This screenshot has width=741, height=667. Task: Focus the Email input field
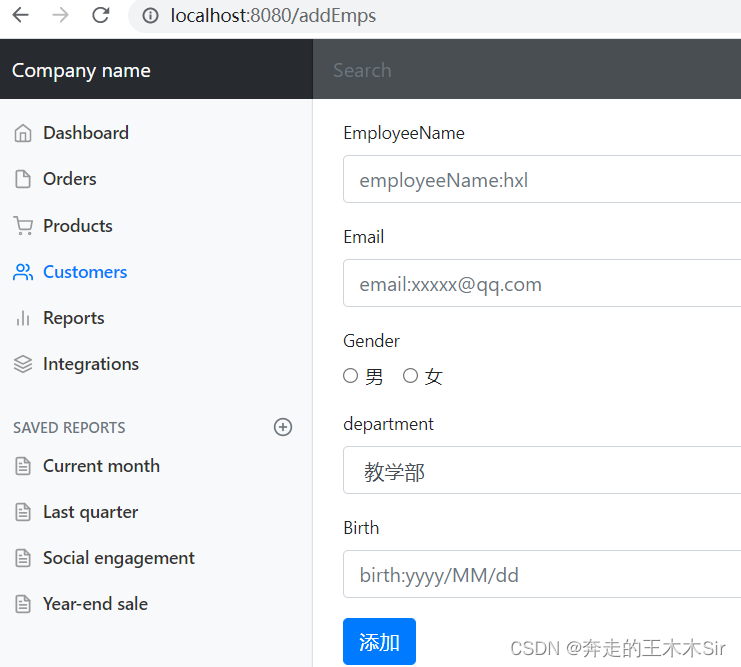click(x=542, y=283)
